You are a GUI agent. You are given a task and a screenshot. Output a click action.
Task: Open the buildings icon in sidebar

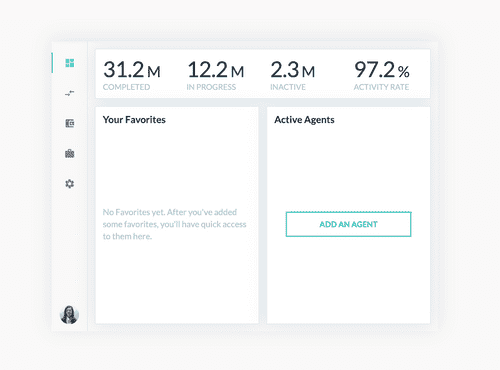(70, 153)
